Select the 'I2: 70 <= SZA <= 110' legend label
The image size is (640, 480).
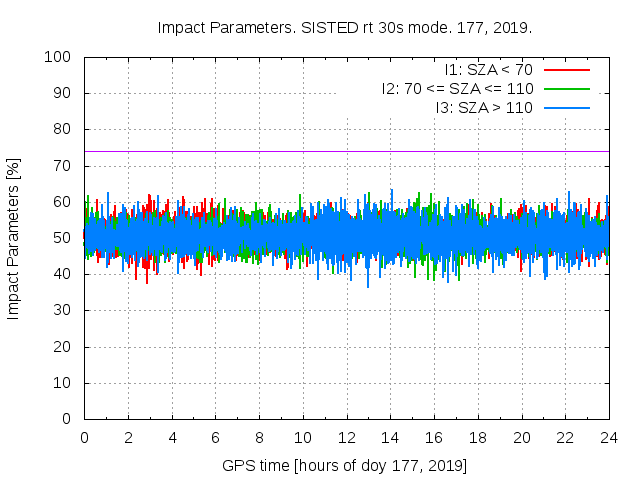tap(457, 88)
